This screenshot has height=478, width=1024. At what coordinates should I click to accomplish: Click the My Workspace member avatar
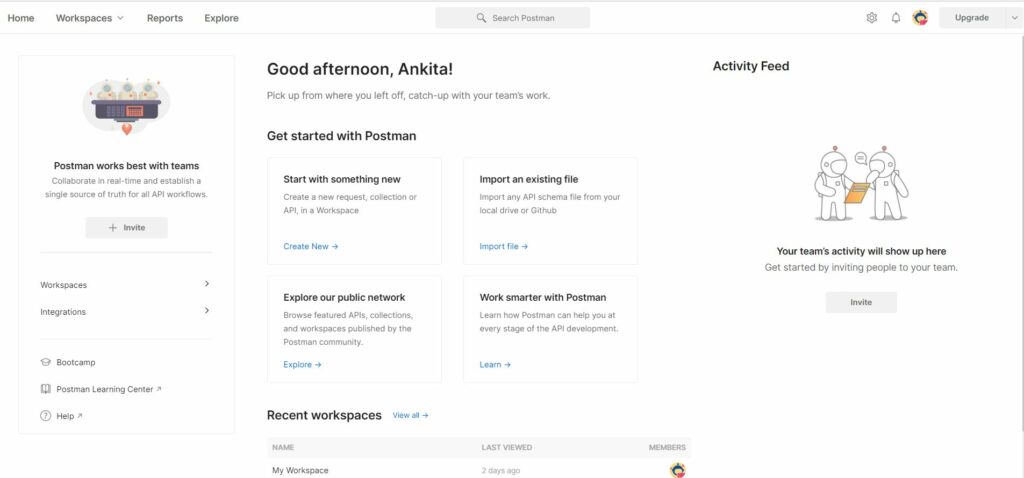[x=678, y=470]
